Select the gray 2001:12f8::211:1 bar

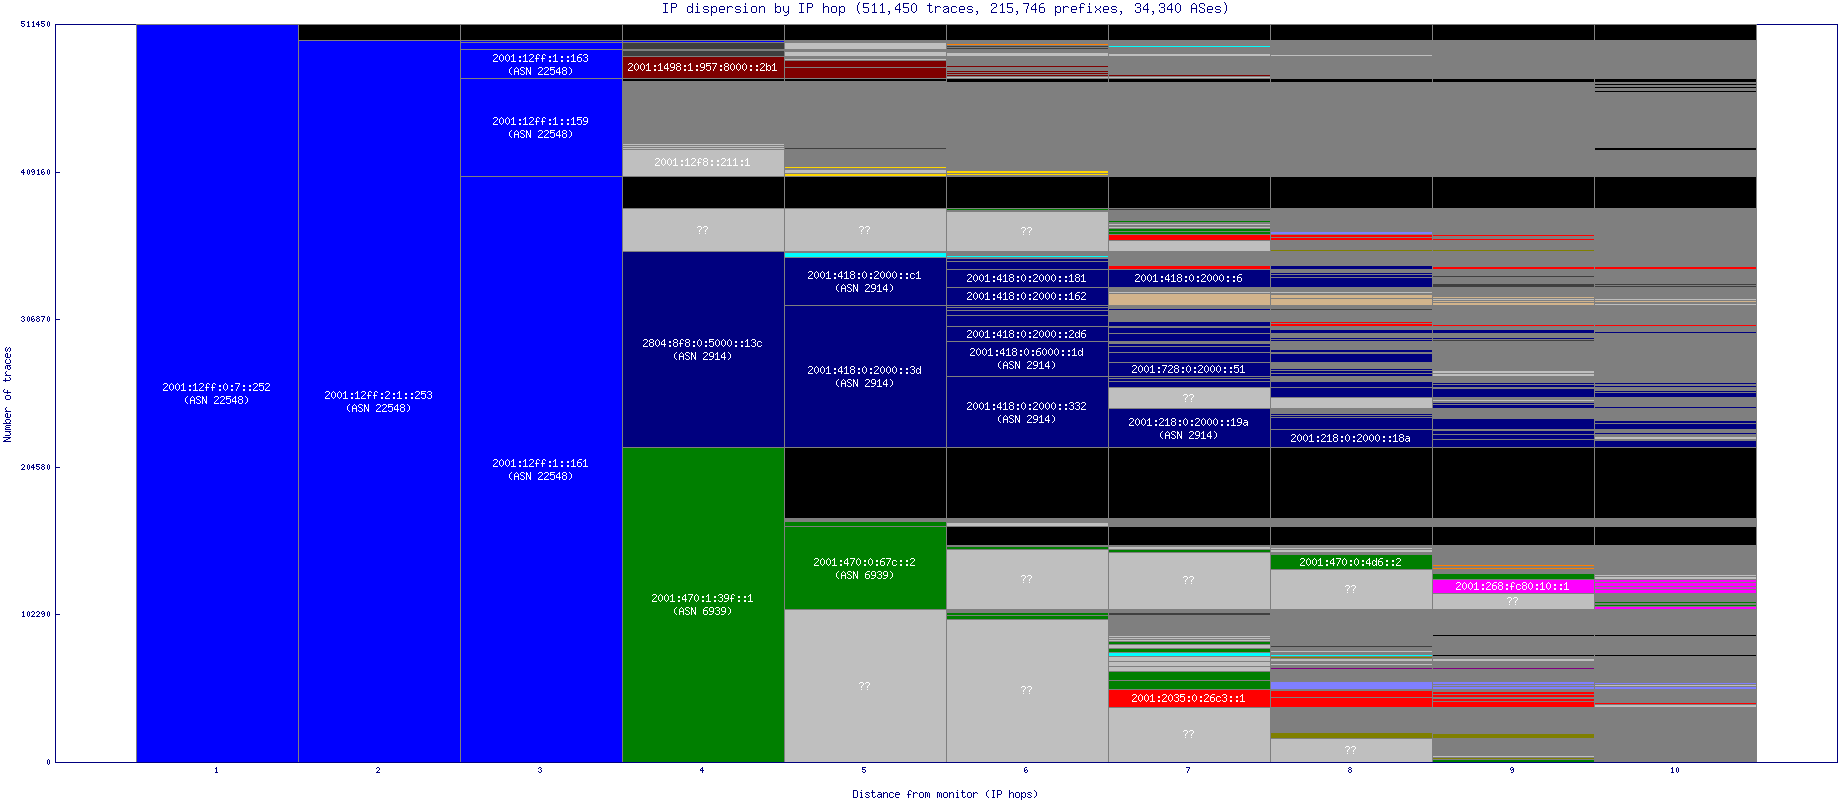[x=703, y=162]
